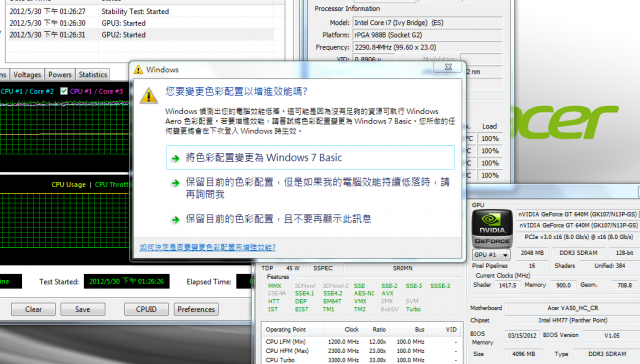Click the CPU LFM (Min) operating point row
The image size is (640, 364).
(x=361, y=342)
